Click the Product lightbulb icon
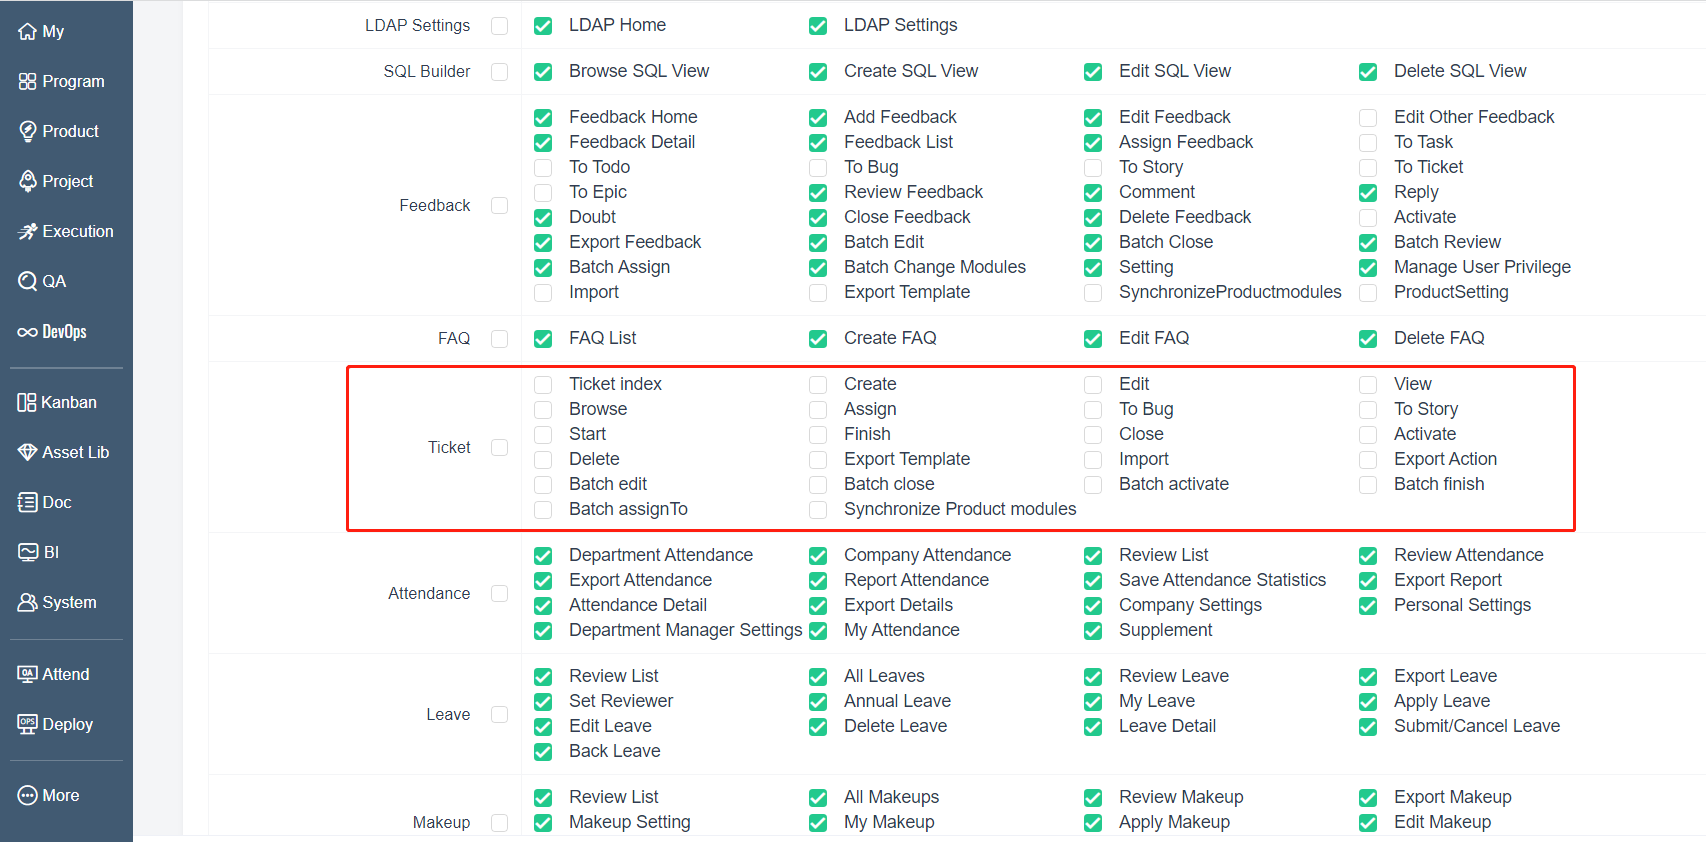The image size is (1706, 842). tap(27, 131)
